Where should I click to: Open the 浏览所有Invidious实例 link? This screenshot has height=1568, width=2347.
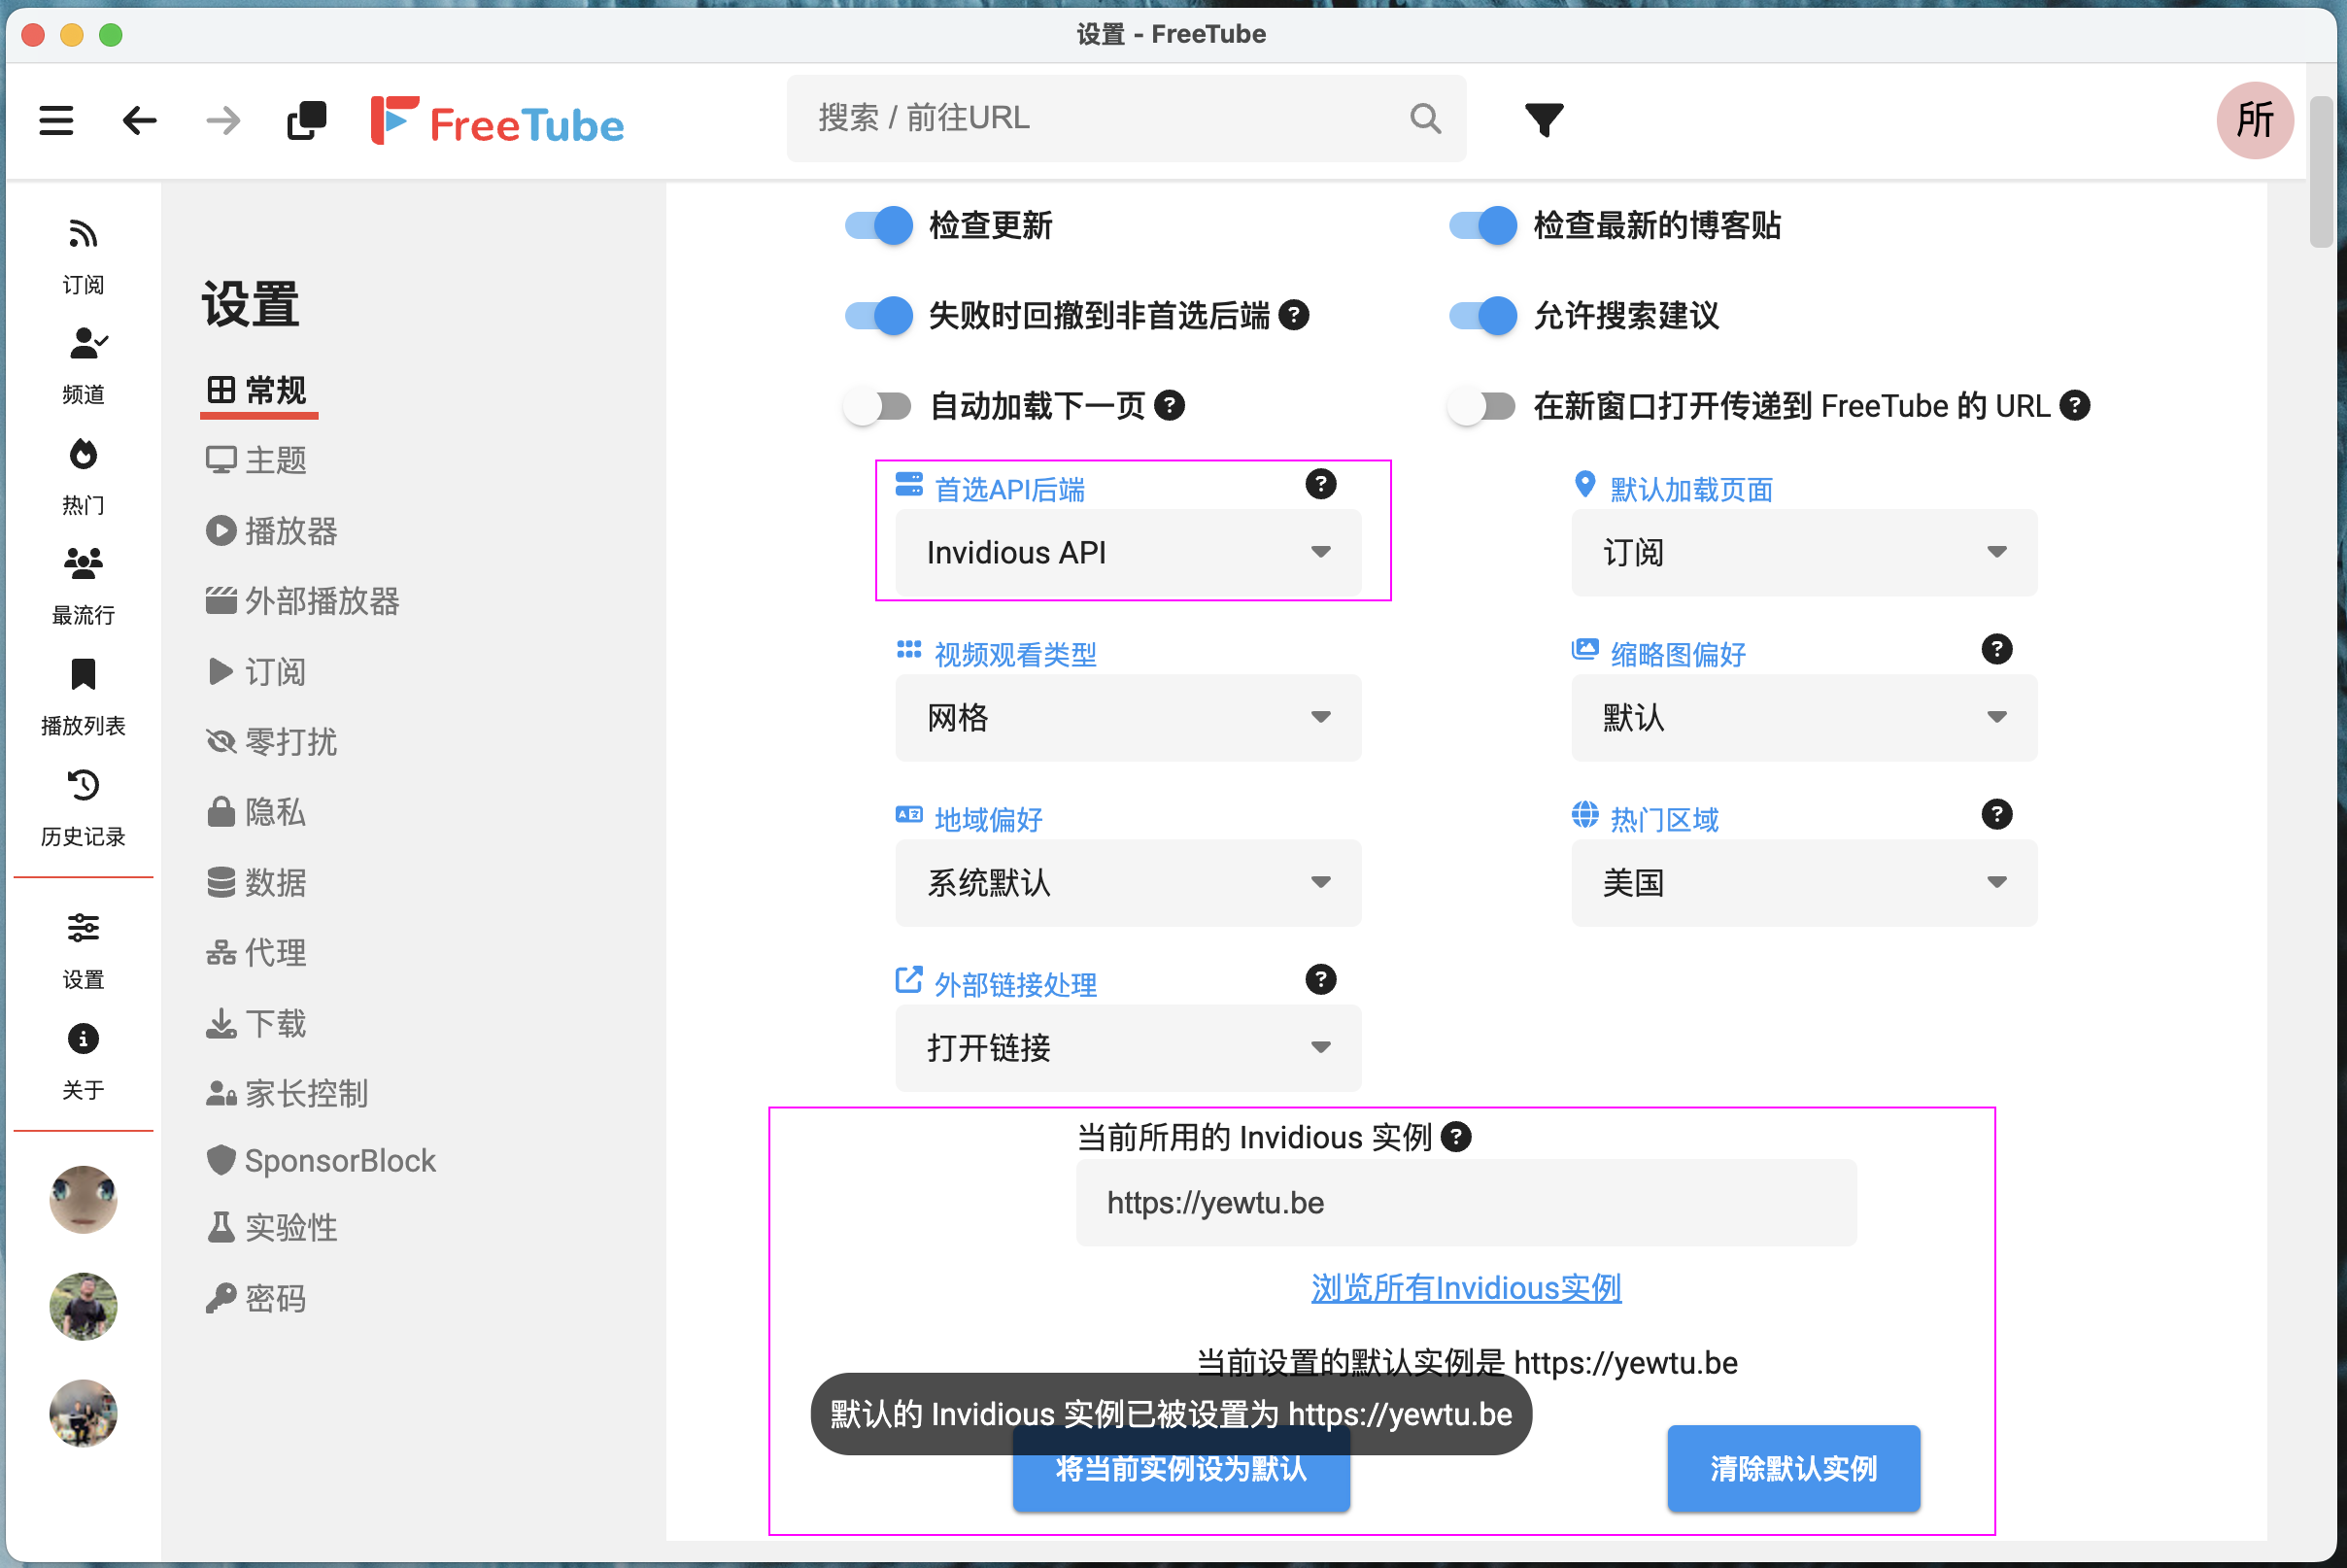(1465, 1288)
